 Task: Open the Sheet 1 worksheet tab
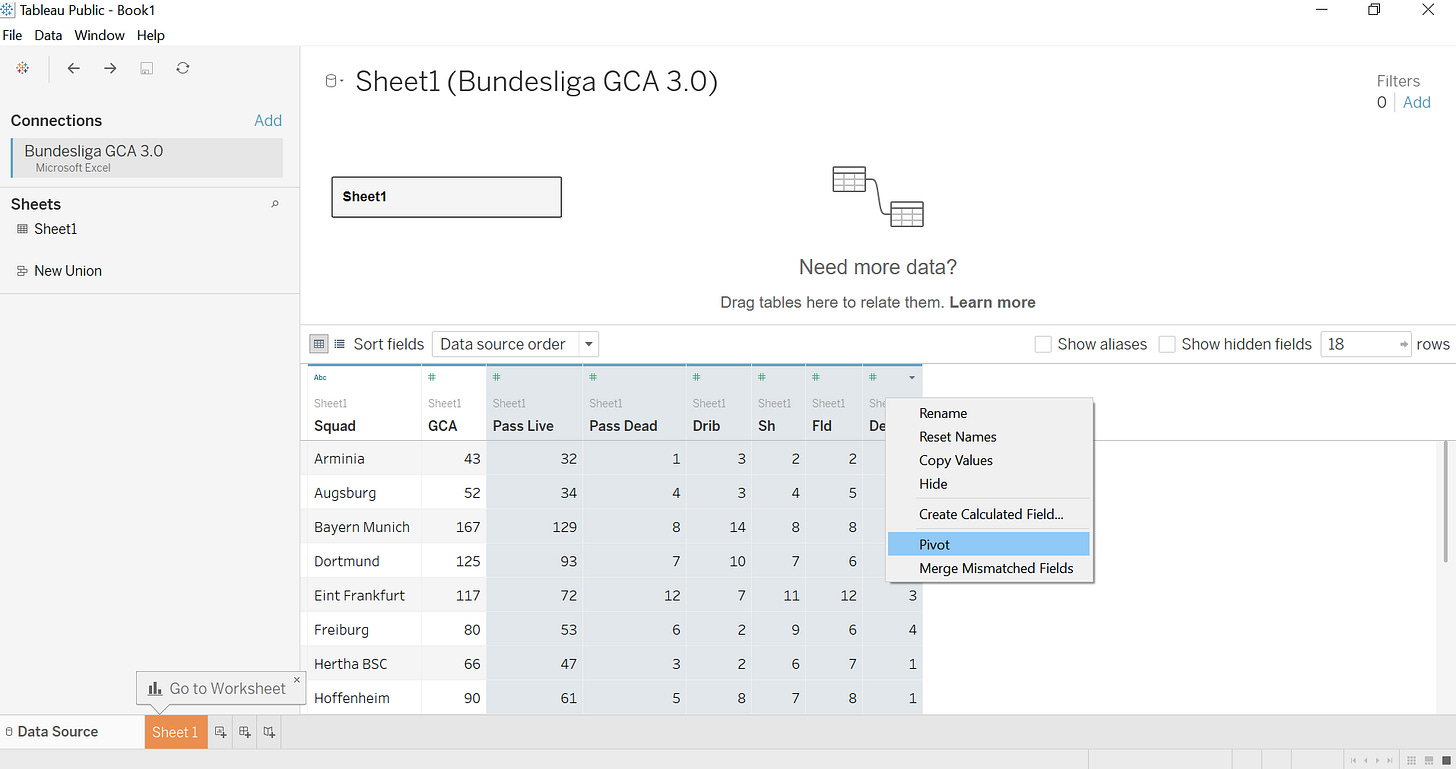click(x=176, y=732)
